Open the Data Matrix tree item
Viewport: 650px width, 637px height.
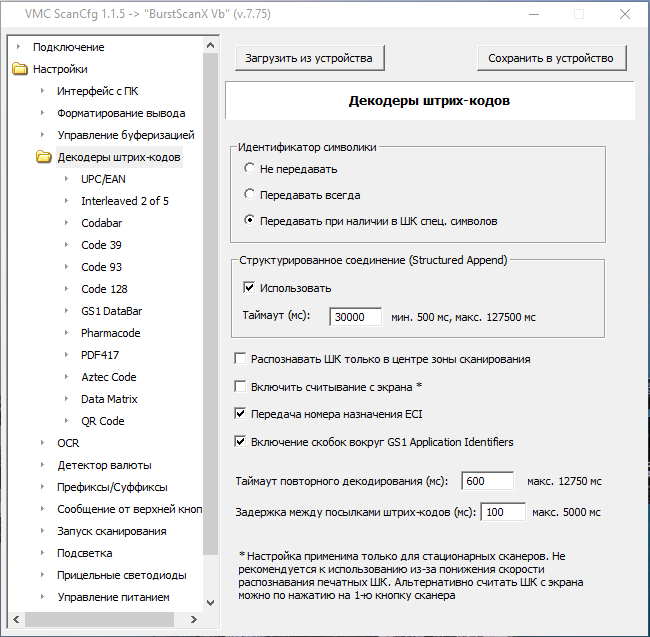tap(109, 399)
